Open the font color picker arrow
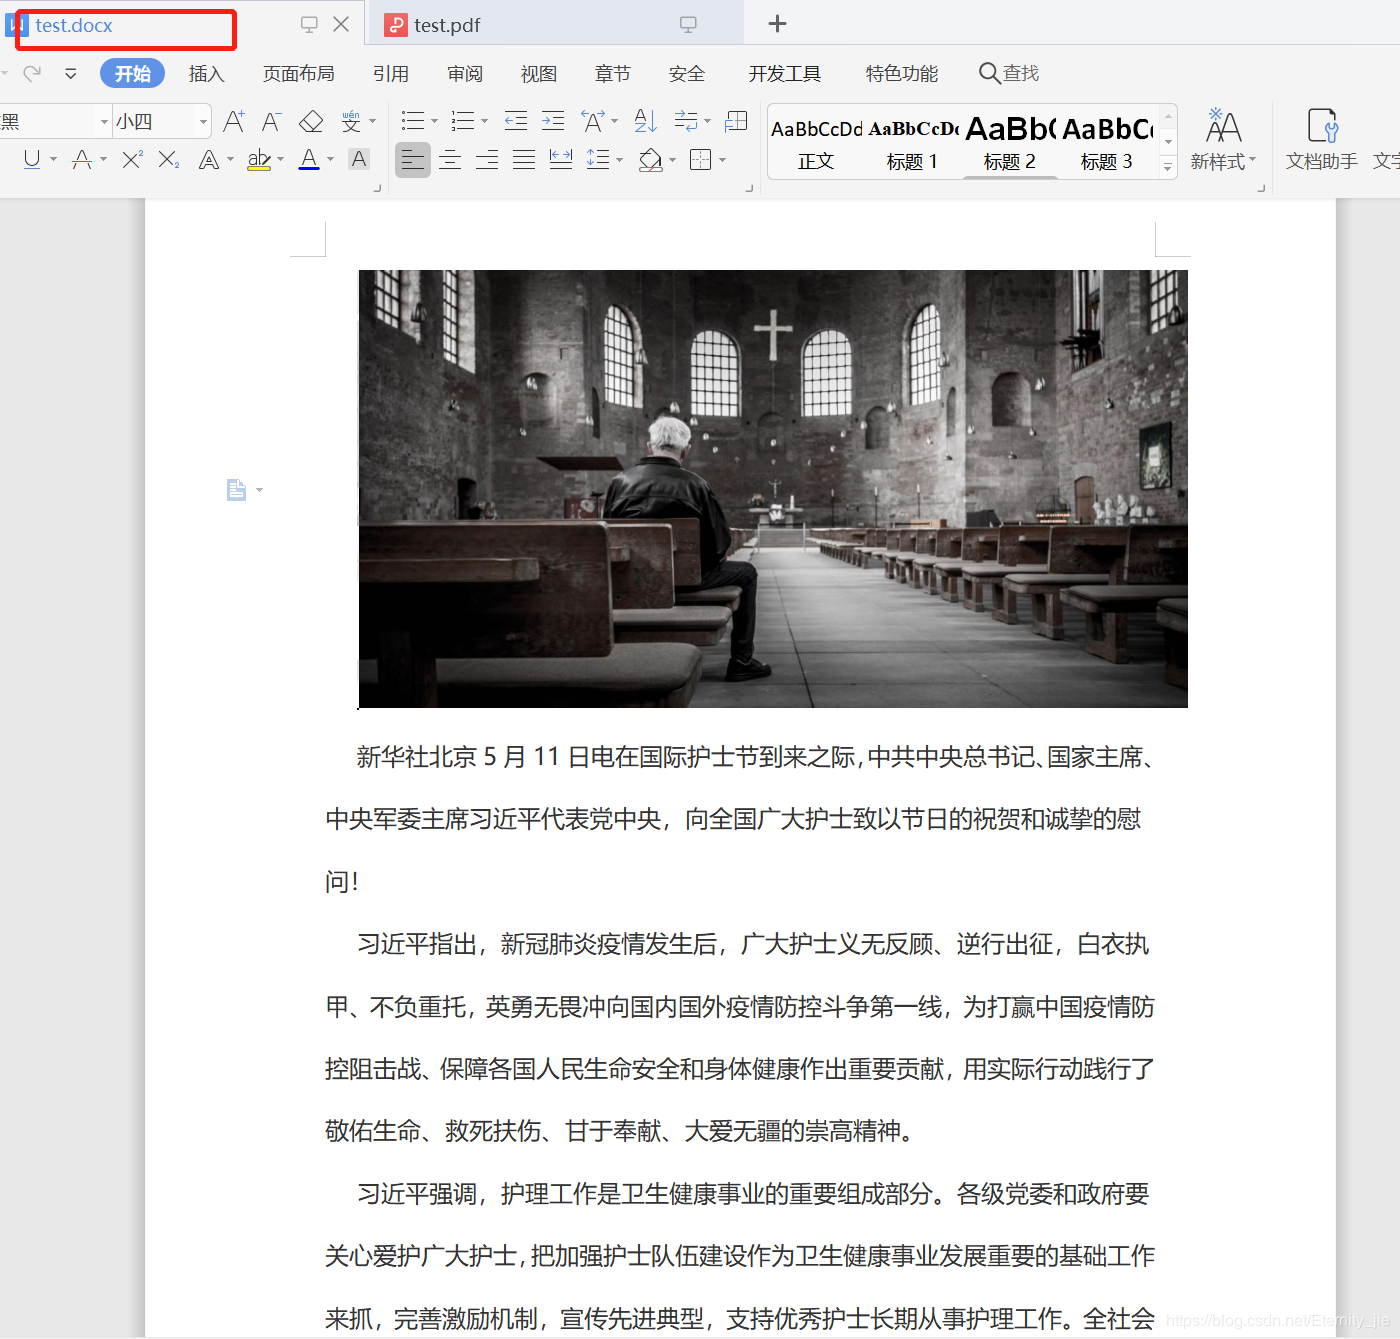This screenshot has width=1400, height=1339. click(x=330, y=159)
